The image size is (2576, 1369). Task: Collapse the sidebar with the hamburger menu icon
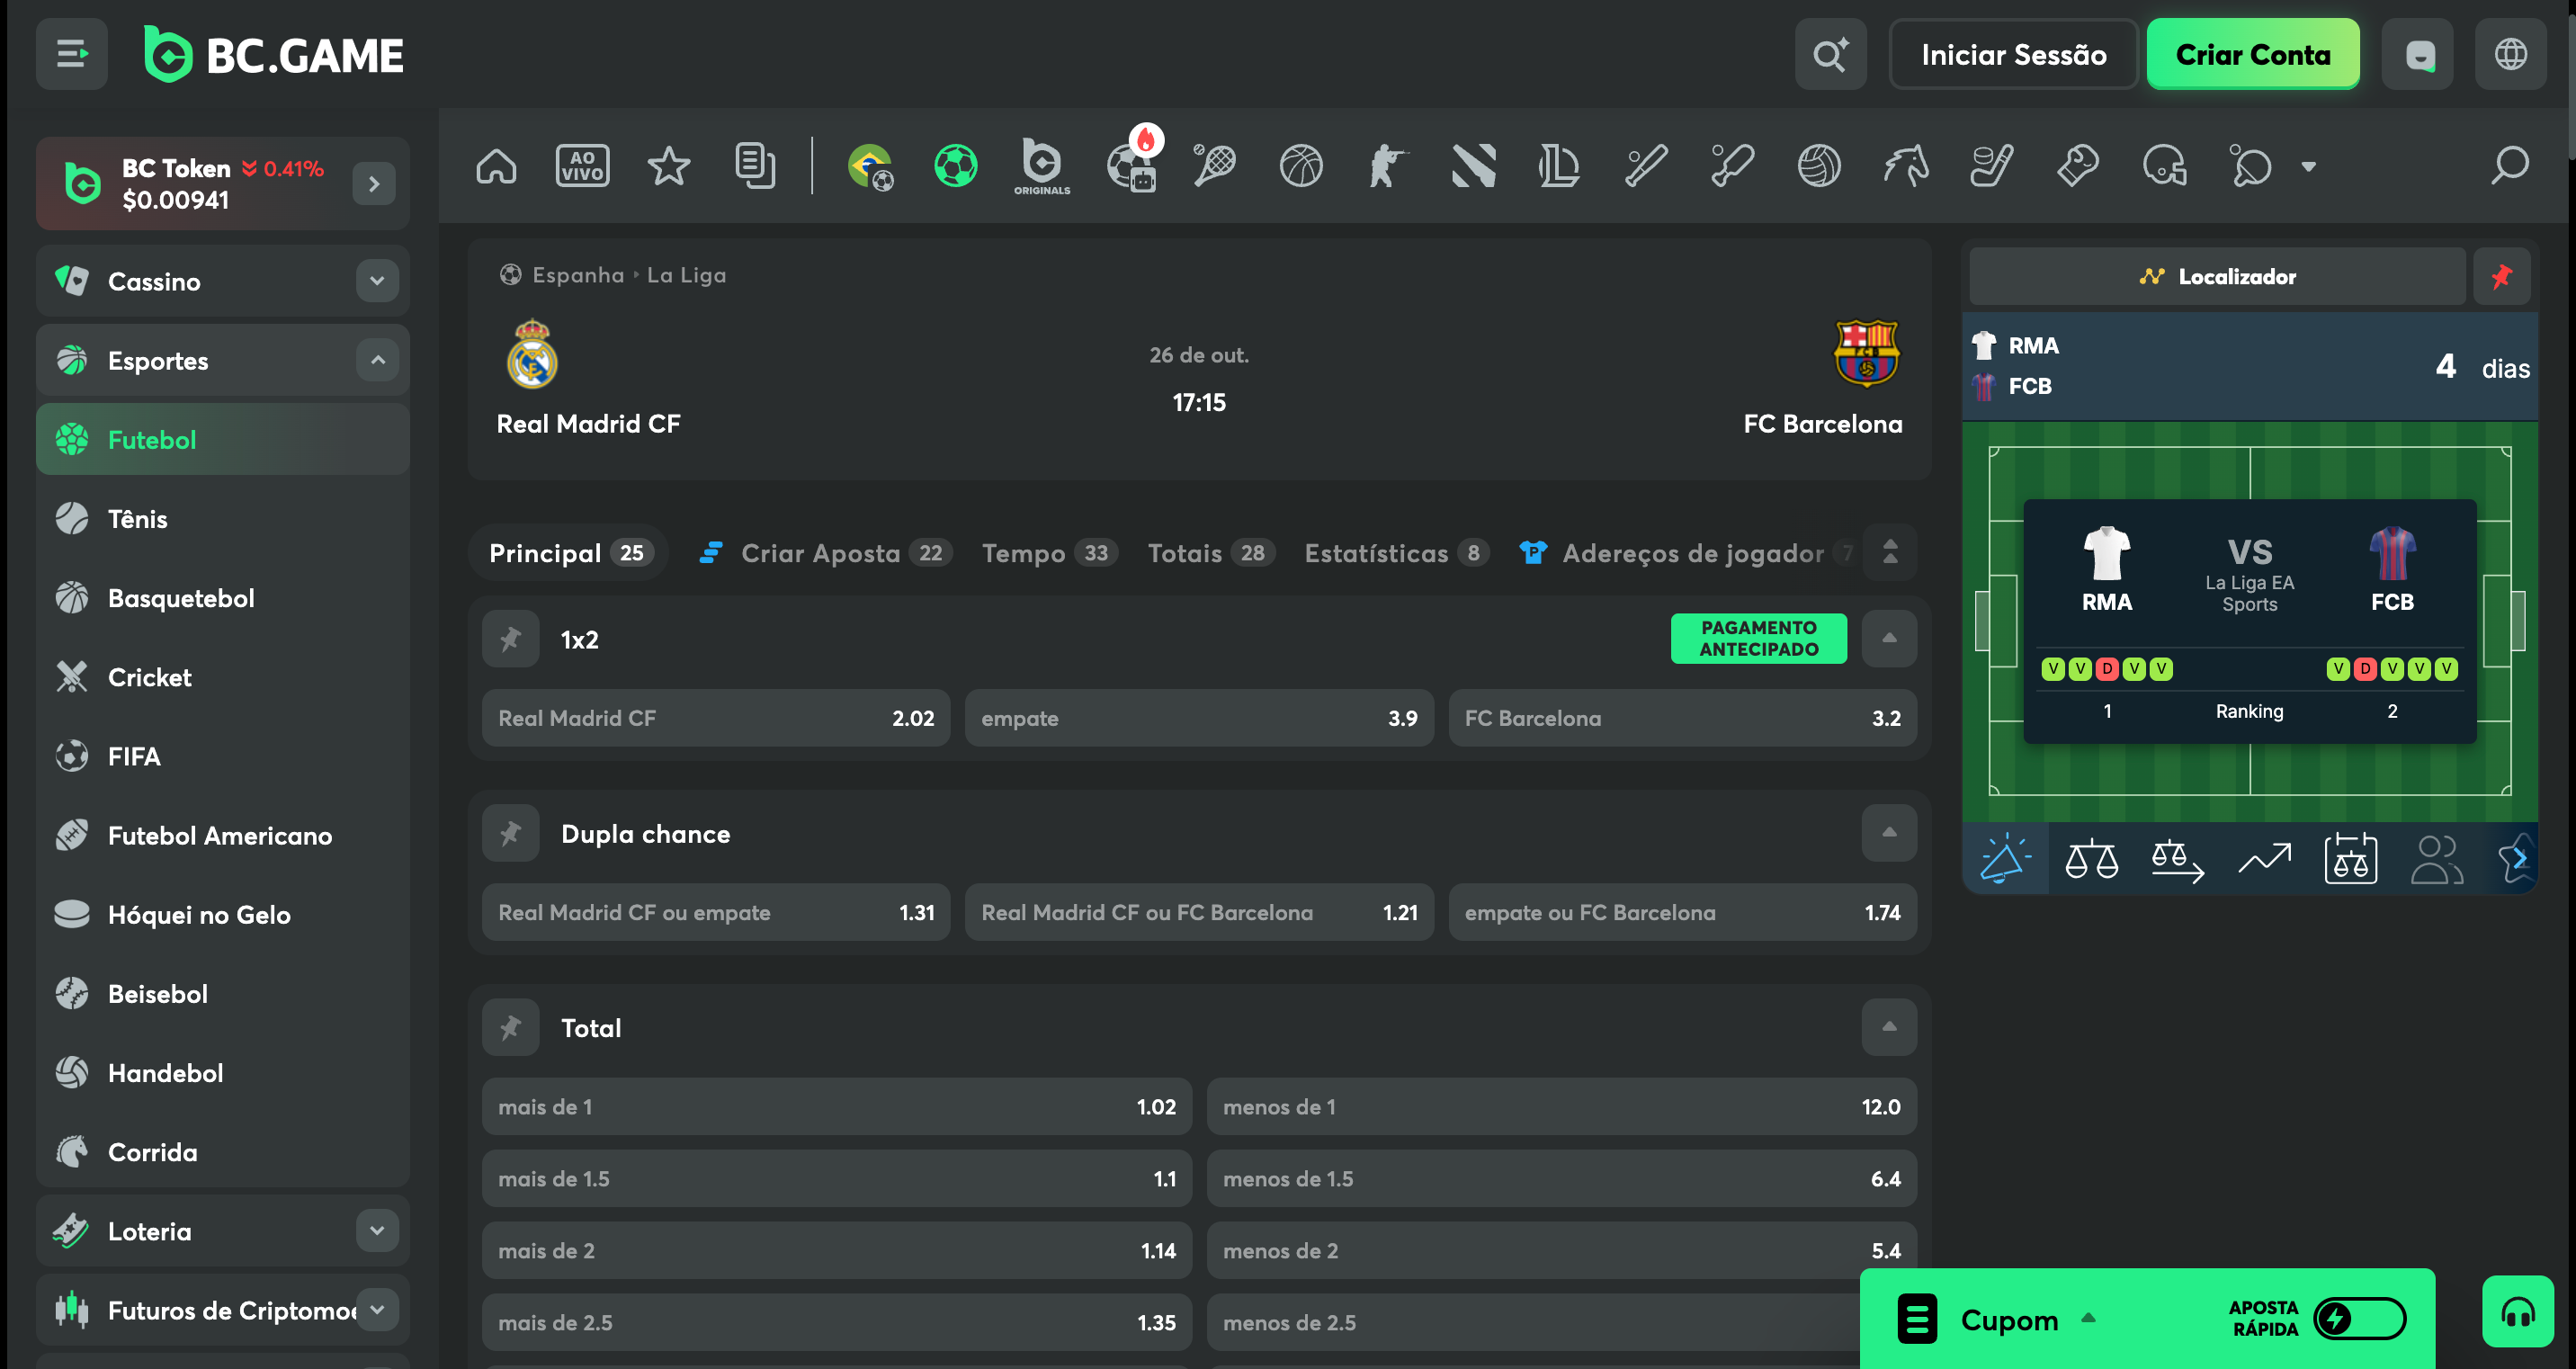click(x=71, y=54)
